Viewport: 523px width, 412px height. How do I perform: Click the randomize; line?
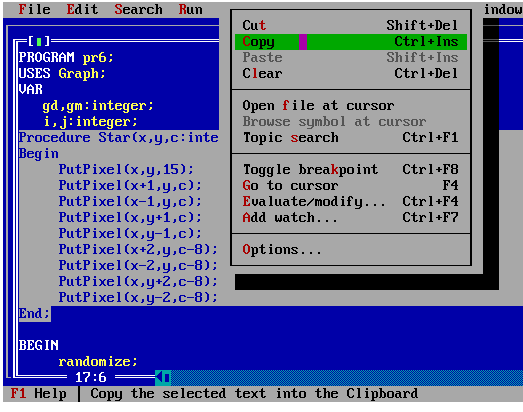tap(98, 362)
